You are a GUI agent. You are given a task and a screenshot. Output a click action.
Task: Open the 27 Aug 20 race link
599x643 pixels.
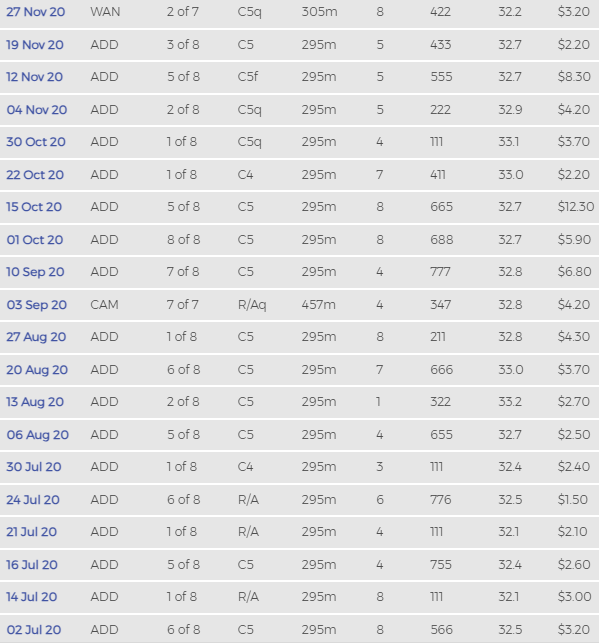click(x=36, y=337)
